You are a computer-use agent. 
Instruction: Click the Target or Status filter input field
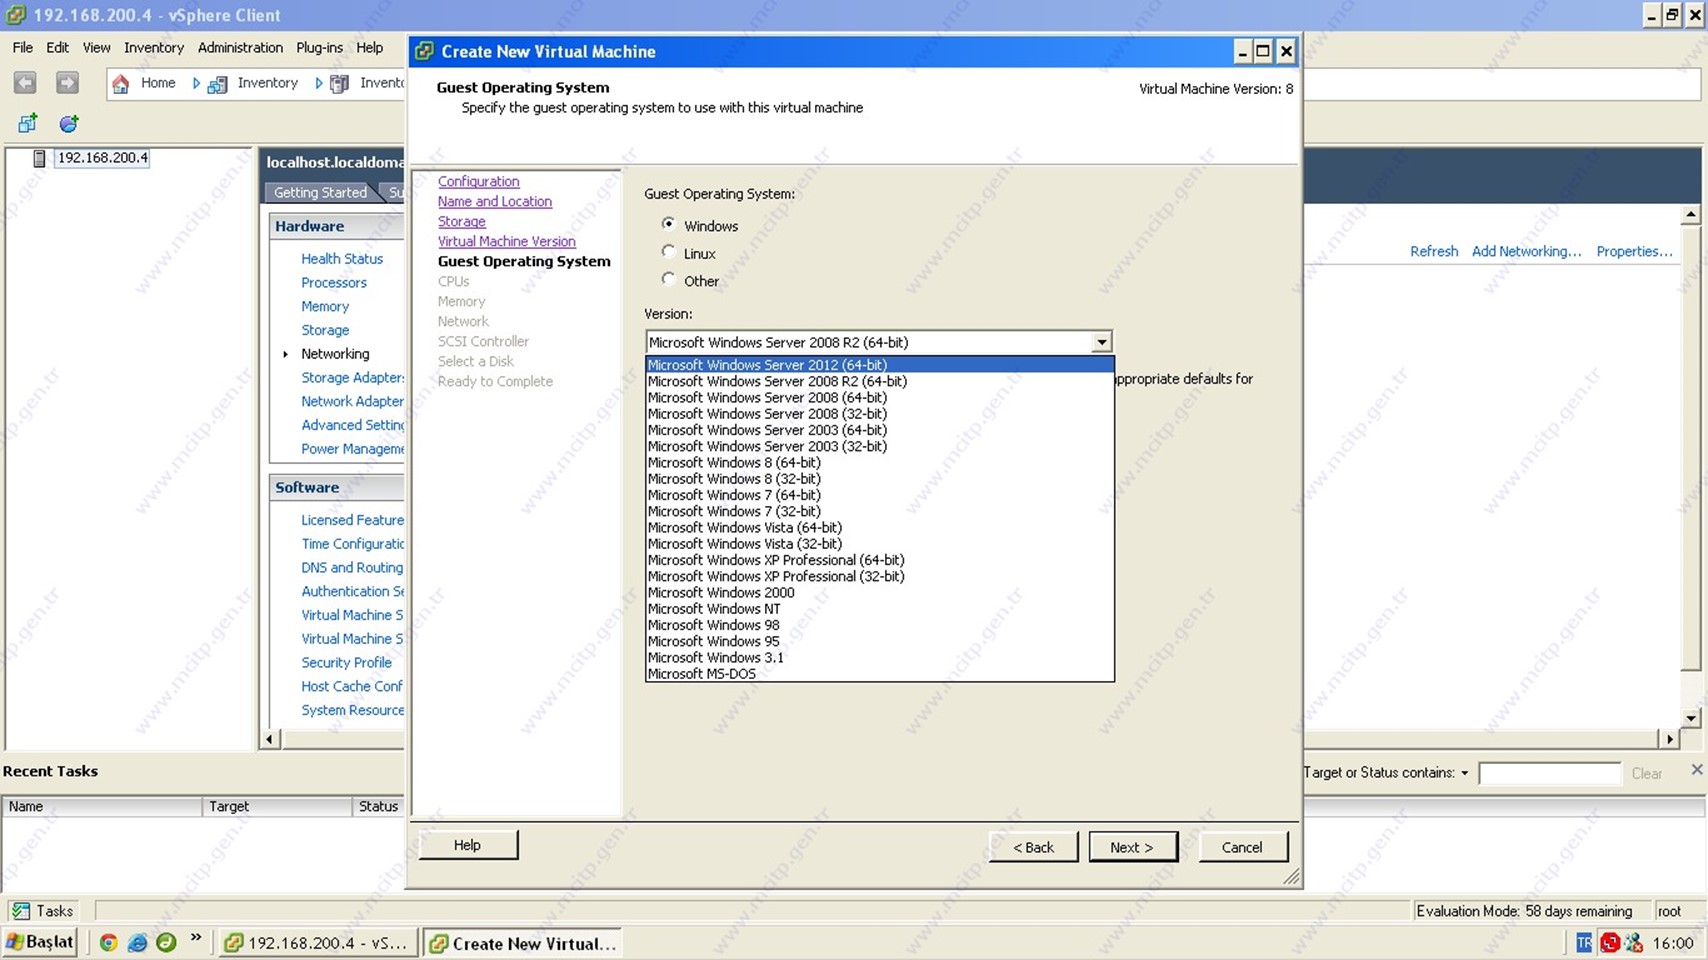[x=1549, y=773]
